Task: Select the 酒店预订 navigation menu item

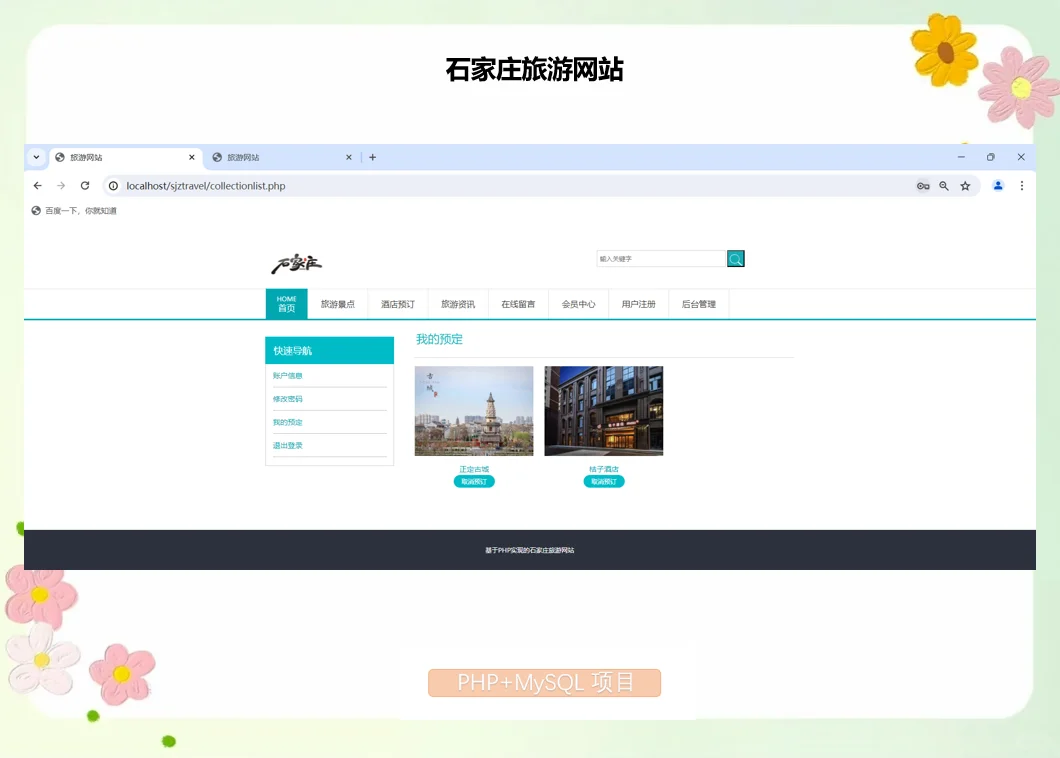Action: pos(397,303)
